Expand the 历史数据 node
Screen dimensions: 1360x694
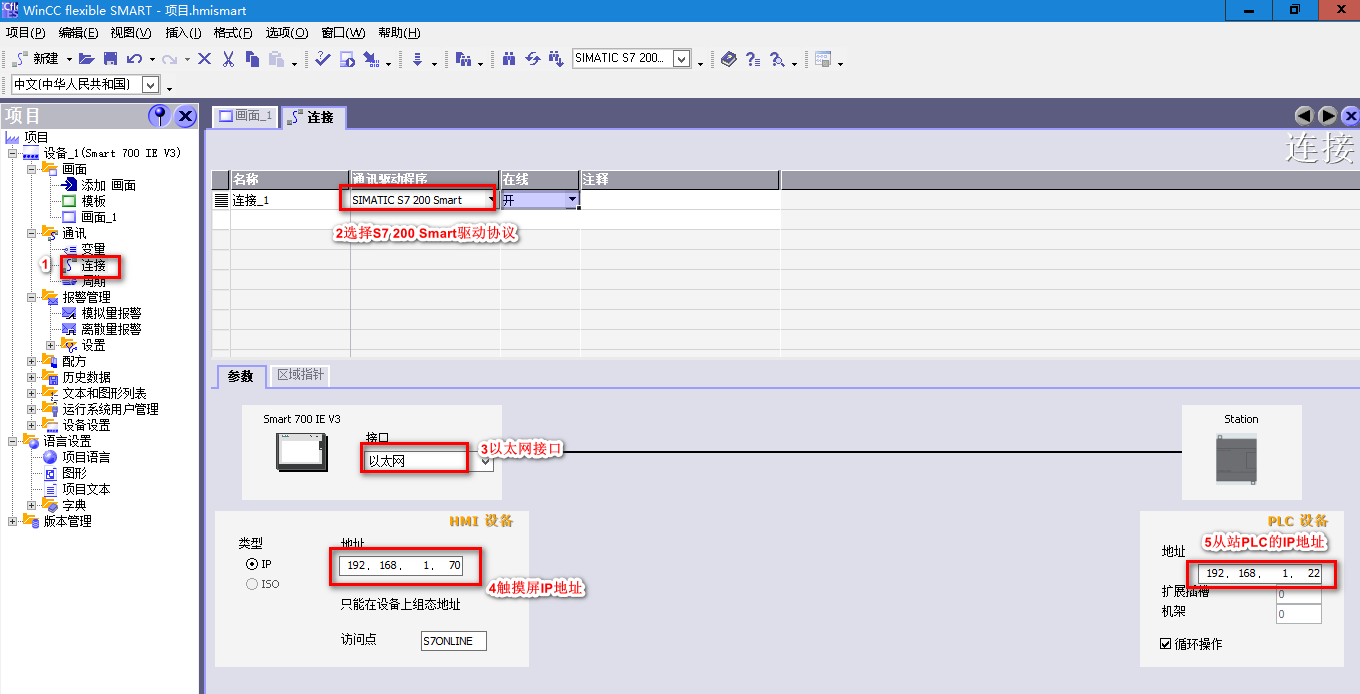(32, 377)
